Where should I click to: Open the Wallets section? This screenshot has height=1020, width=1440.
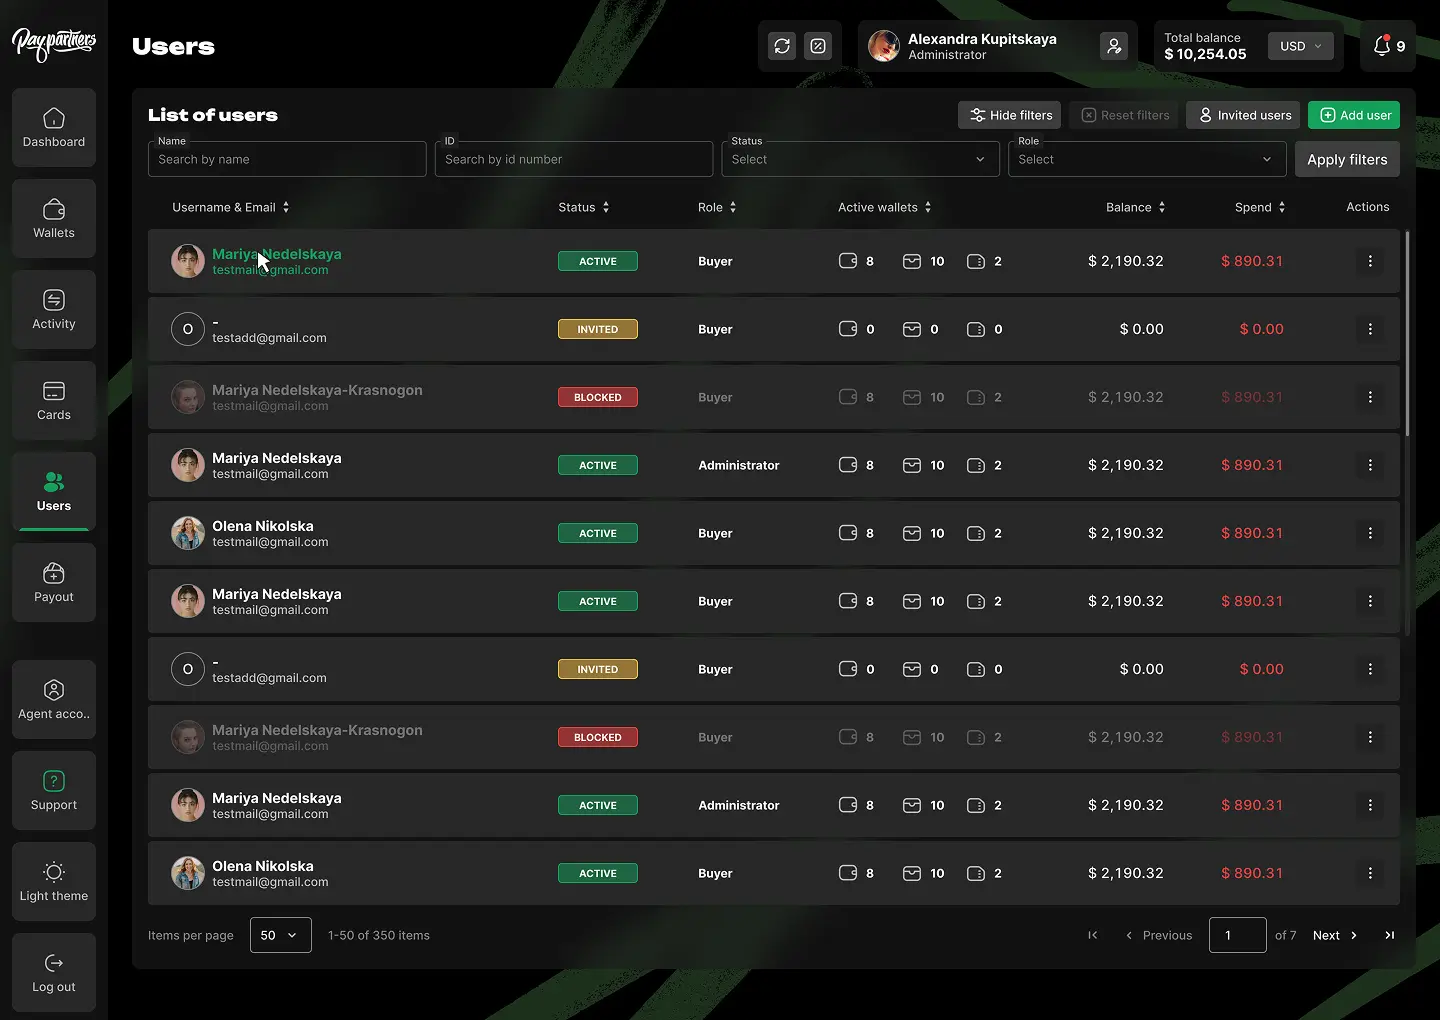54,219
